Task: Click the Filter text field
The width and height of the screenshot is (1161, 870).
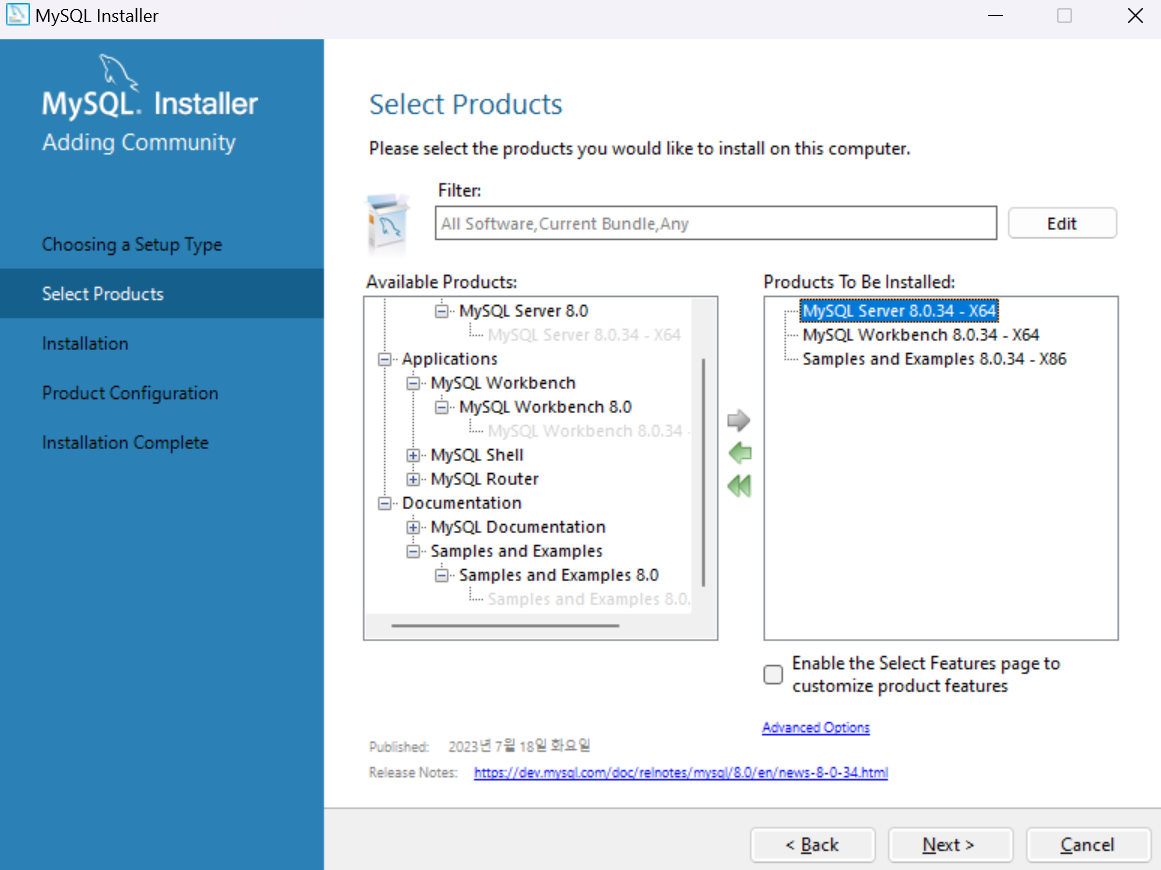Action: (716, 224)
